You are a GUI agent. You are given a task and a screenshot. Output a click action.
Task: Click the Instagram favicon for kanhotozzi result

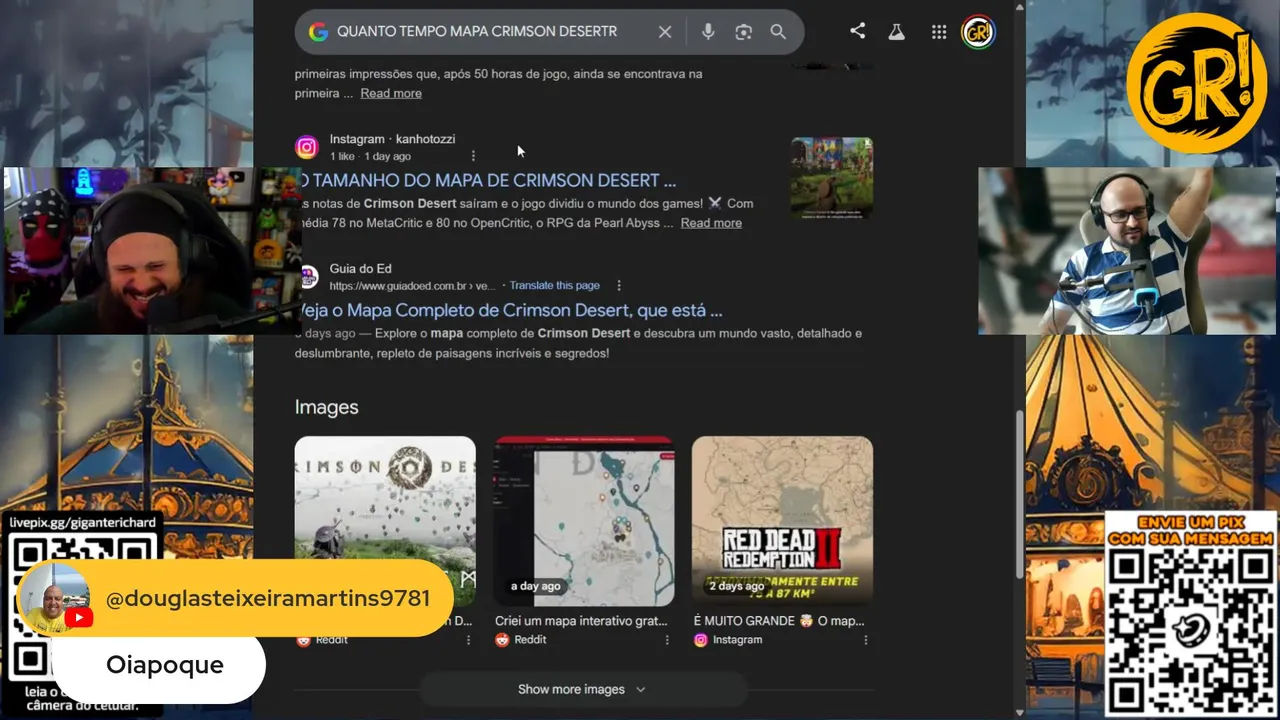[307, 147]
